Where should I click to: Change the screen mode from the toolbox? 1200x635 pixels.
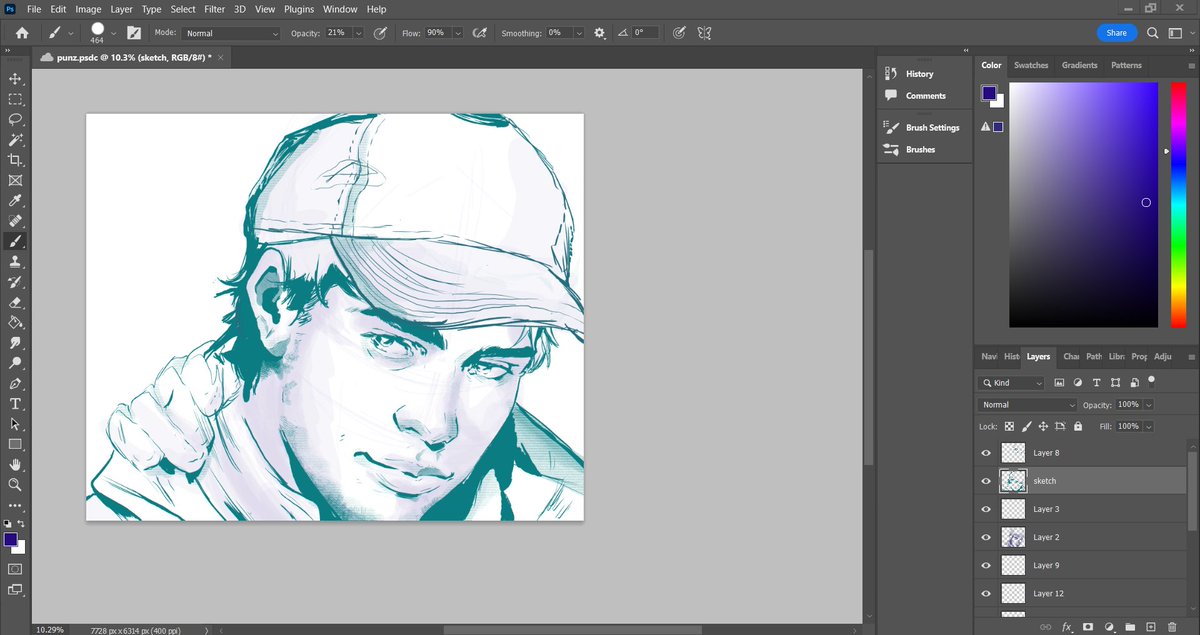coord(15,590)
